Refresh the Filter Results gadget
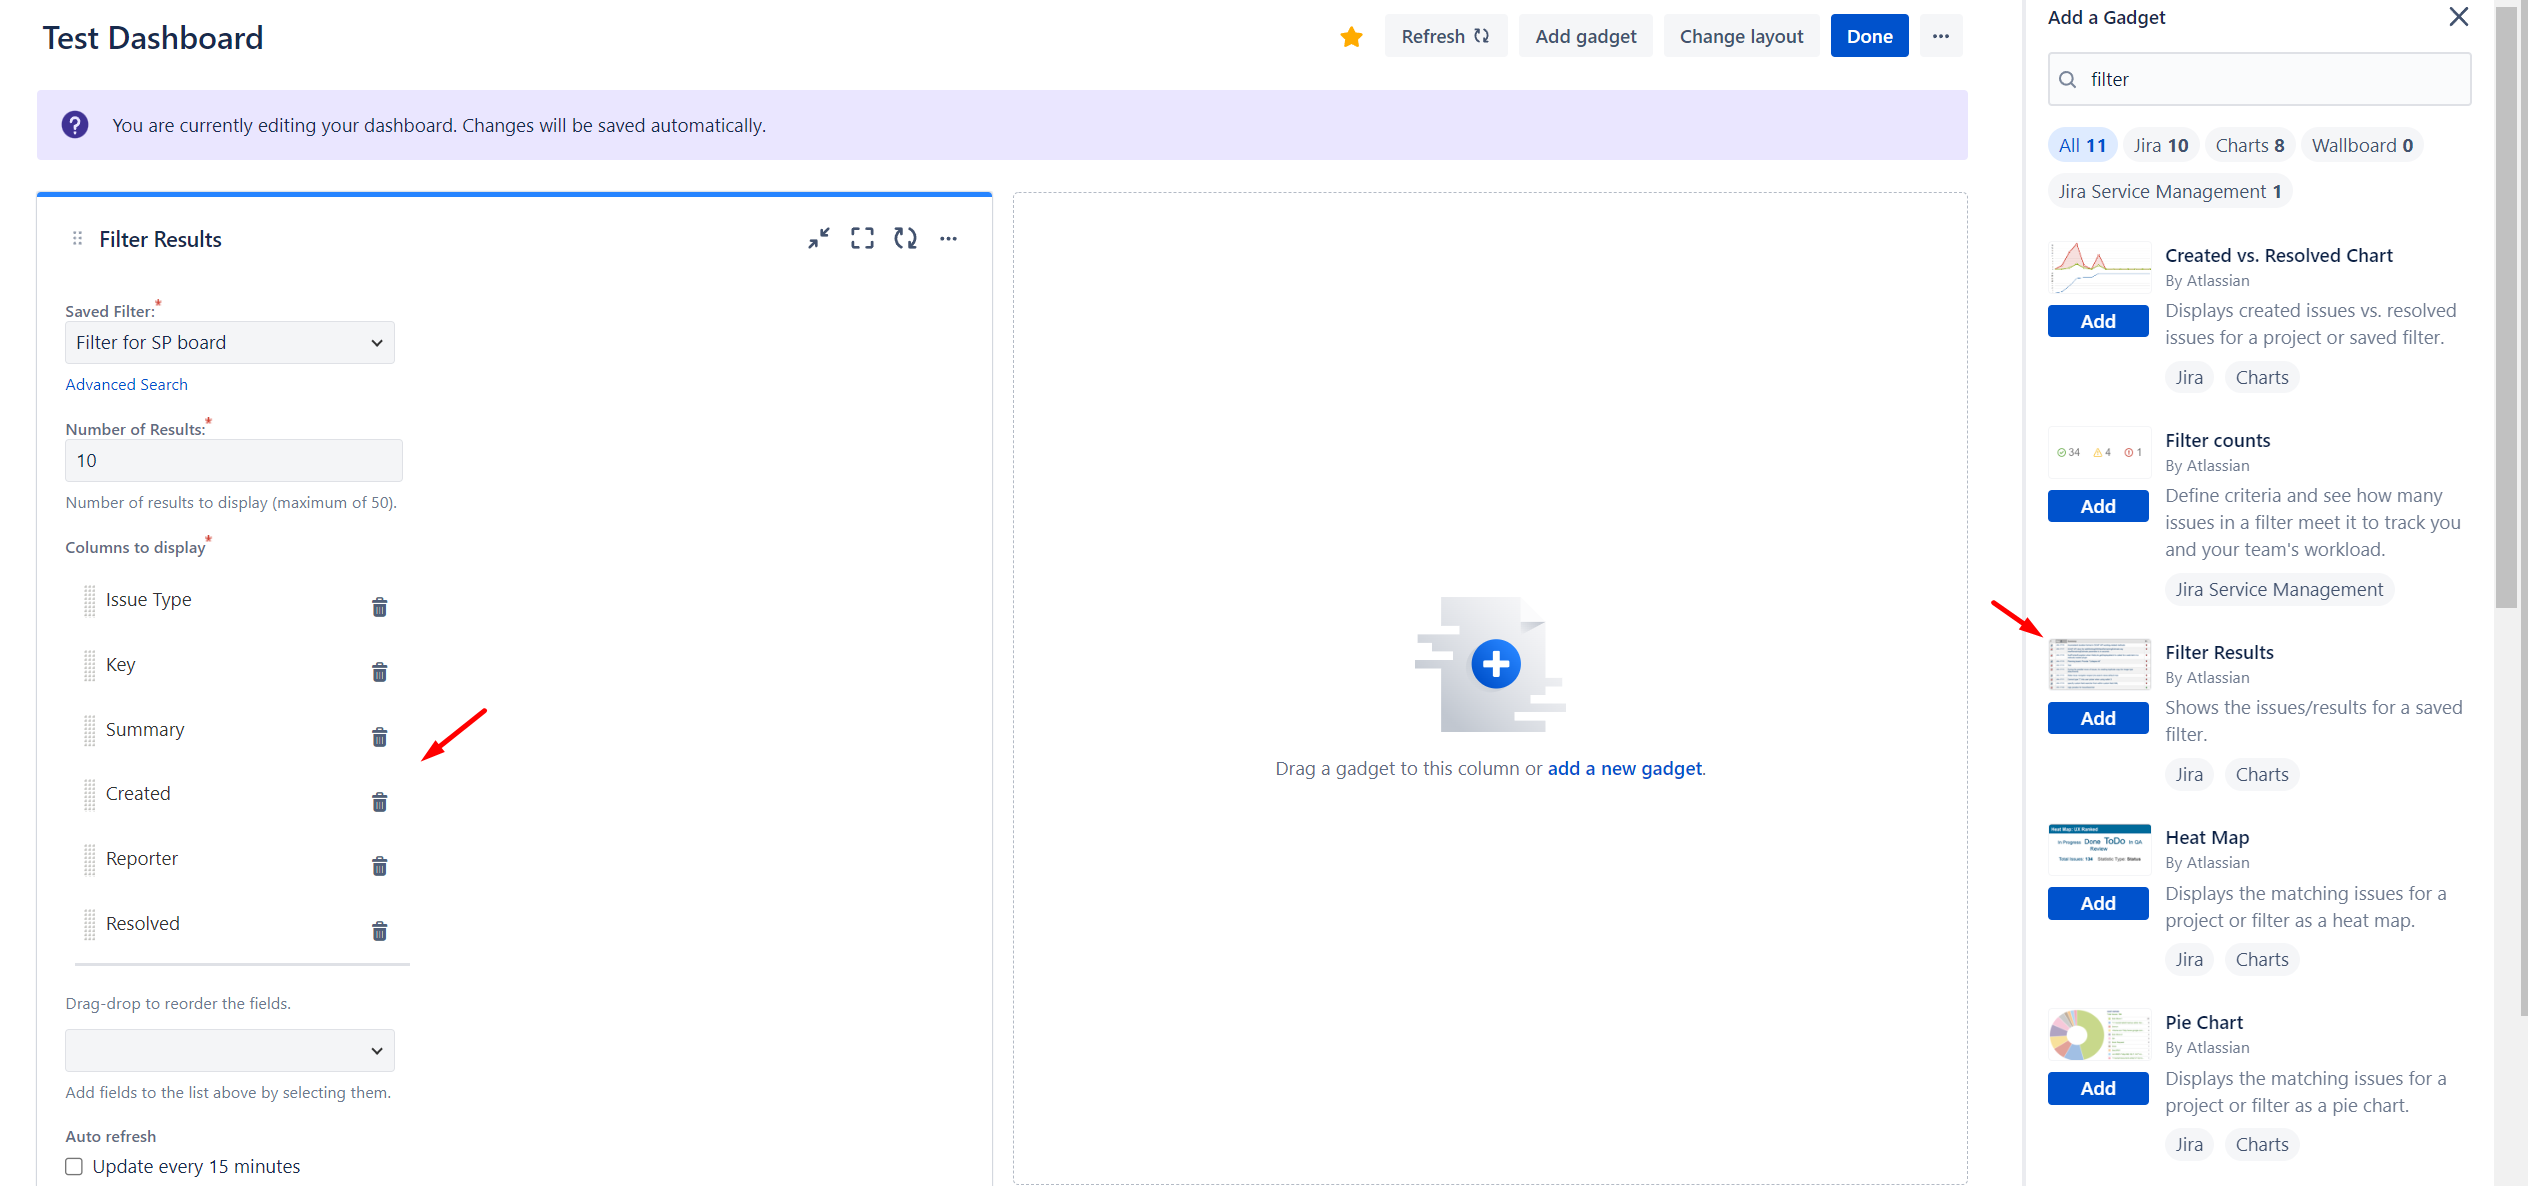Screen dimensions: 2528x1186 click(x=906, y=238)
